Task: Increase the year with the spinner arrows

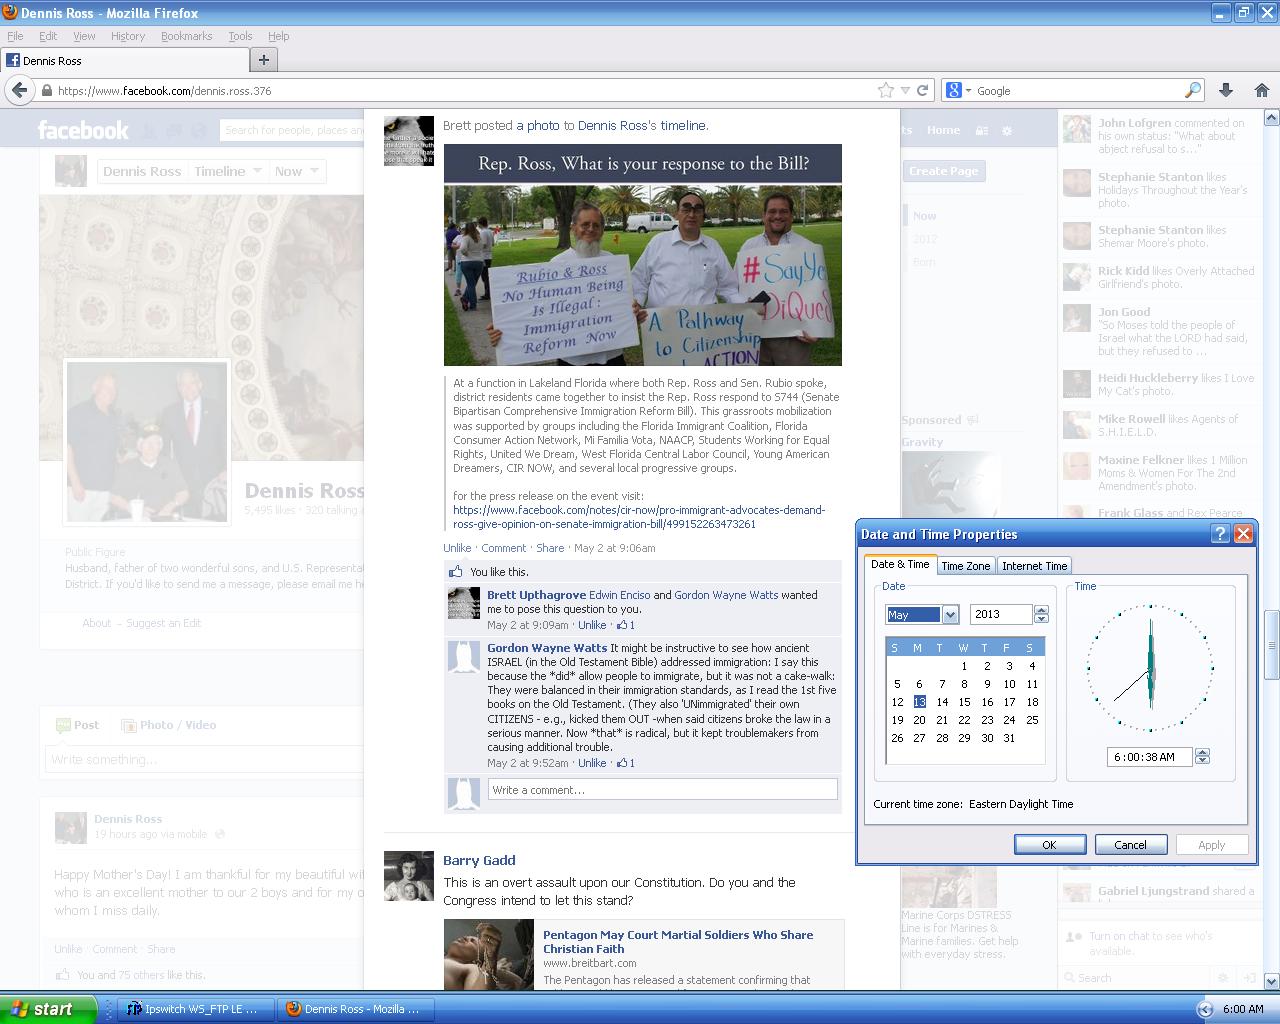Action: click(1041, 610)
